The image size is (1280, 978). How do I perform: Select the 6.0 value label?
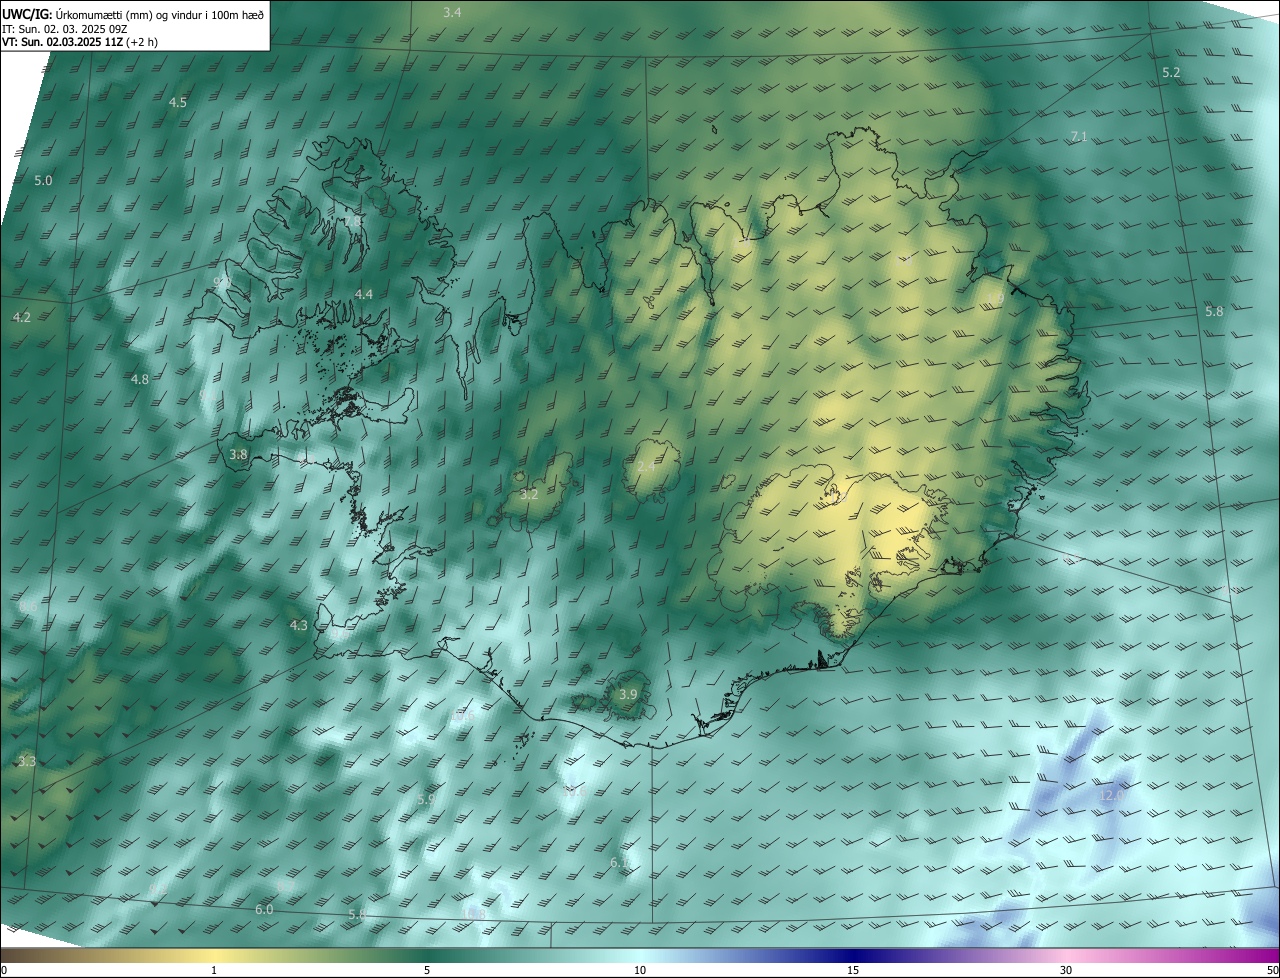(264, 909)
